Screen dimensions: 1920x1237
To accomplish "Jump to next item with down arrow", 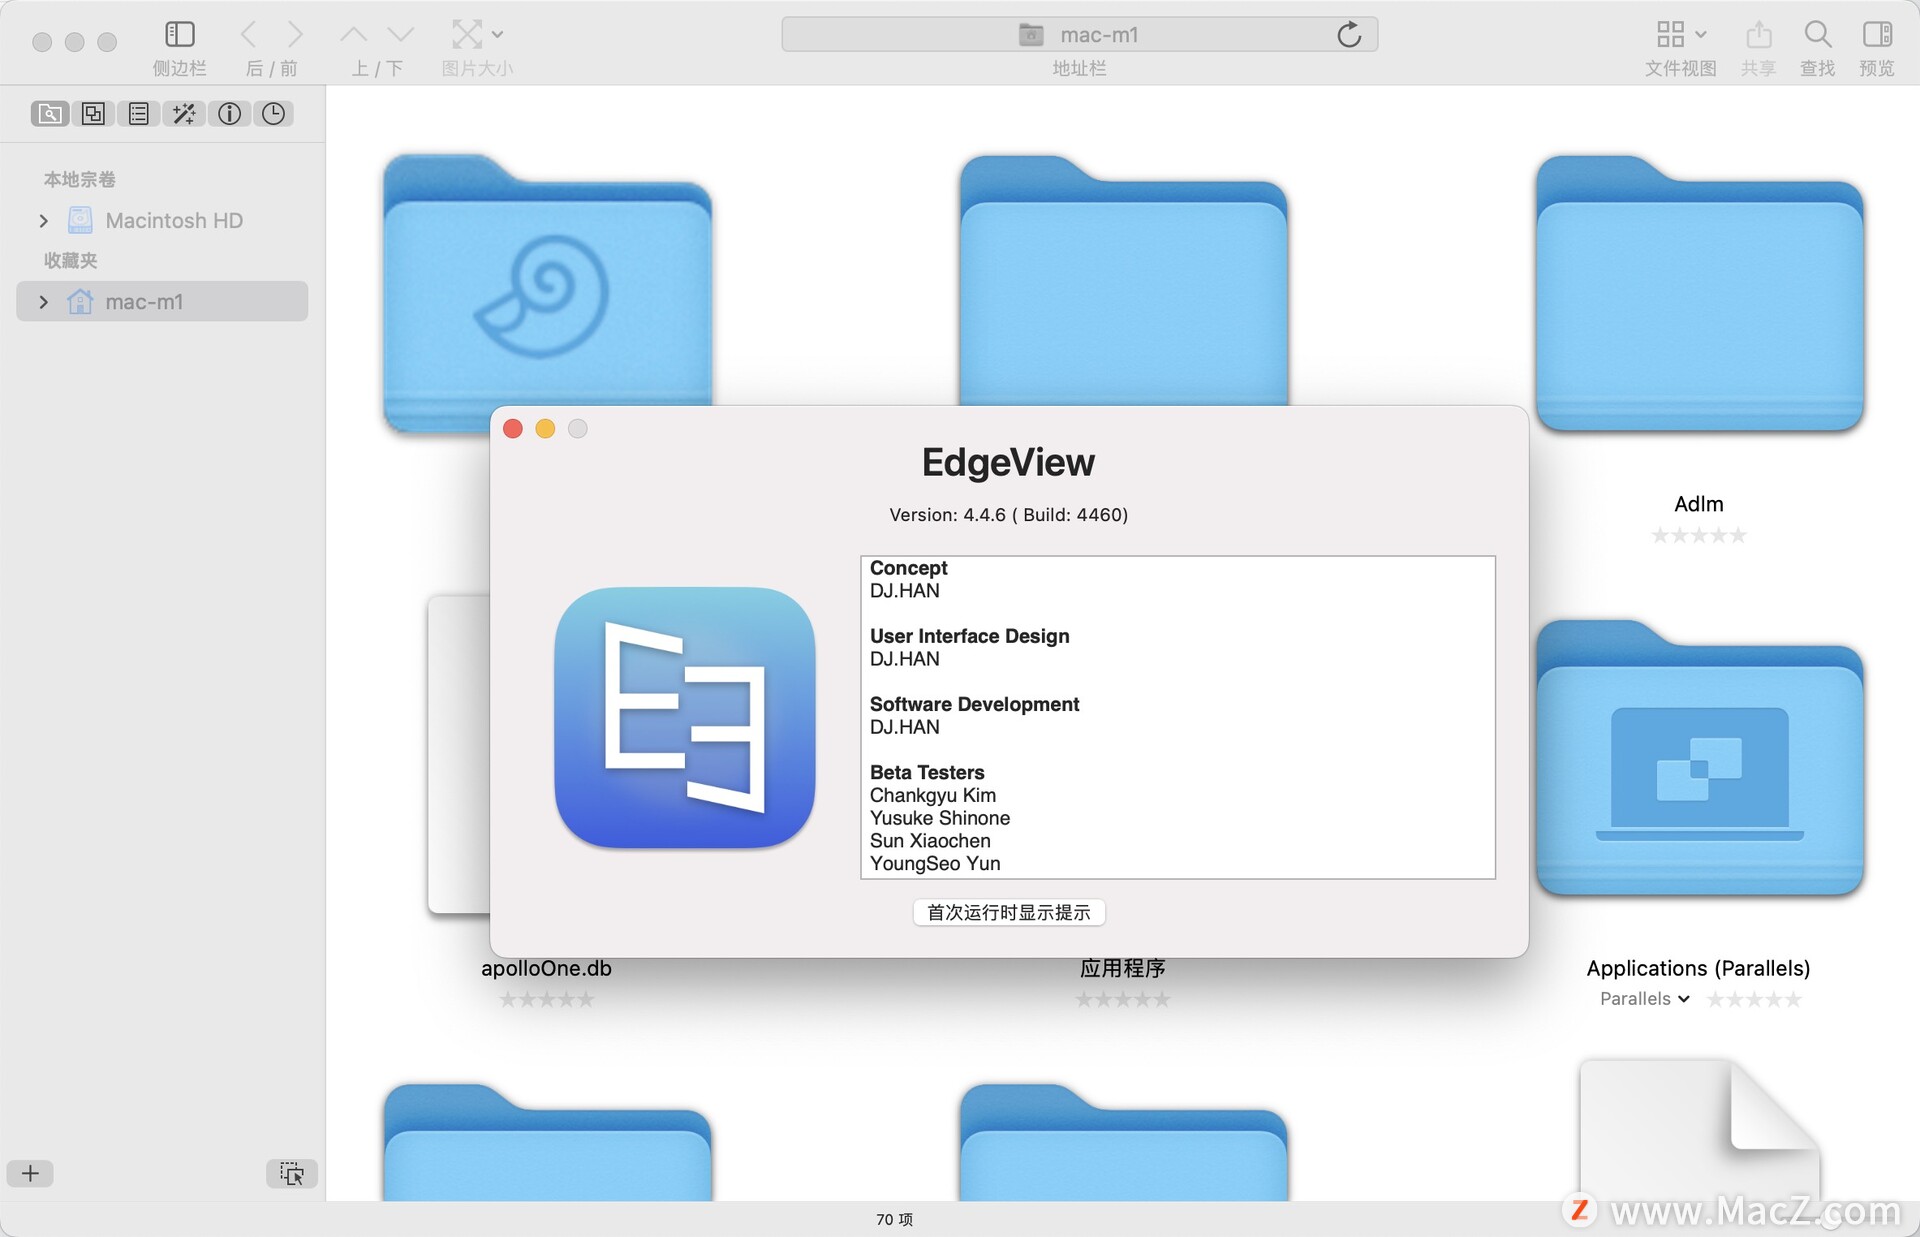I will tap(401, 34).
